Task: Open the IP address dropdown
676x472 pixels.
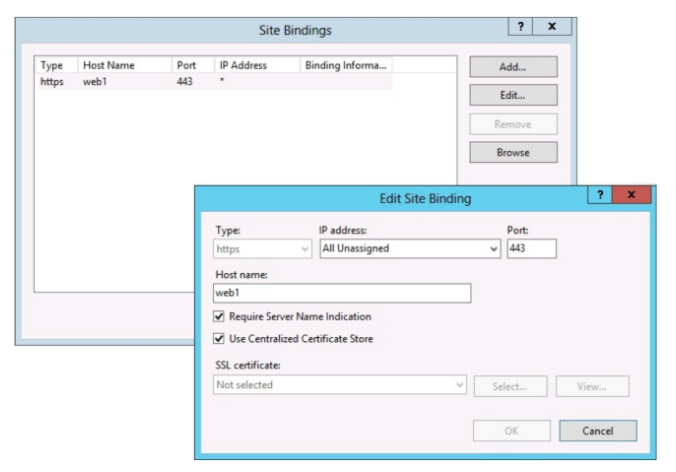Action: [x=410, y=249]
